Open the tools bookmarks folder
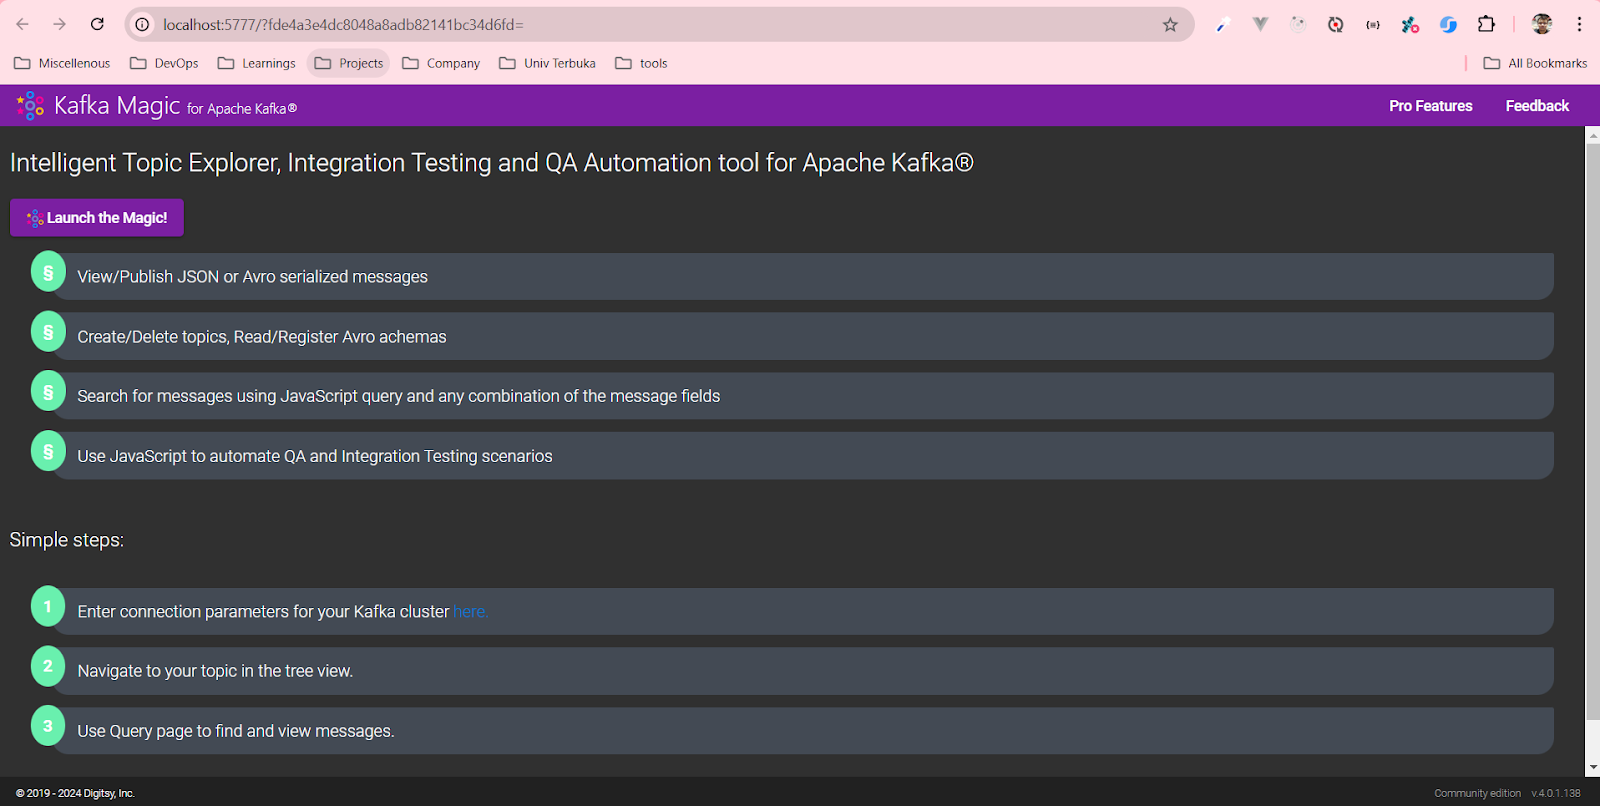Screen dimensions: 1600x806 pos(641,63)
